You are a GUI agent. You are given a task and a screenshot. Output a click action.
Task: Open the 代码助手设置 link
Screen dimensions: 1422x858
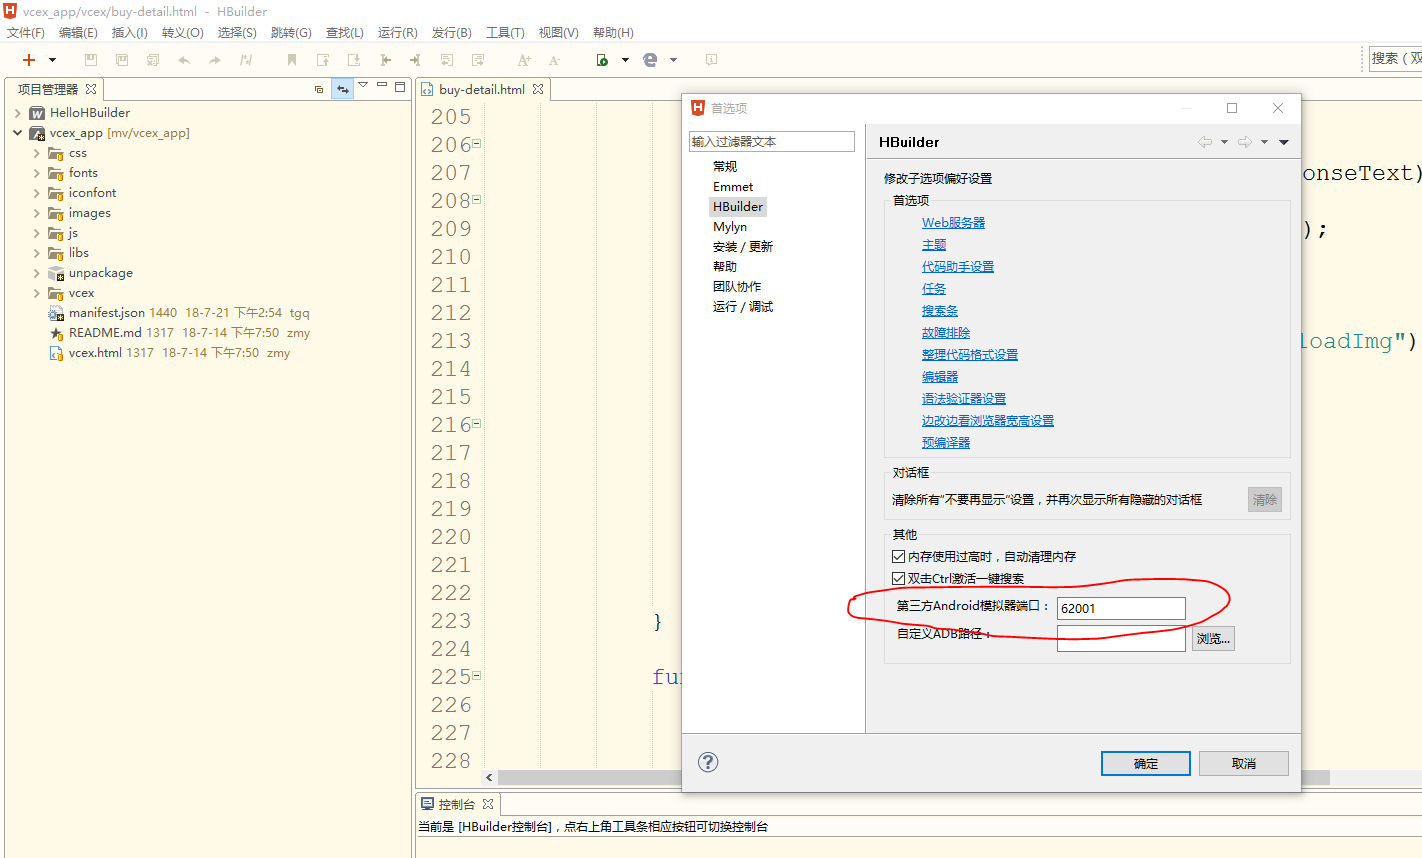pos(958,267)
